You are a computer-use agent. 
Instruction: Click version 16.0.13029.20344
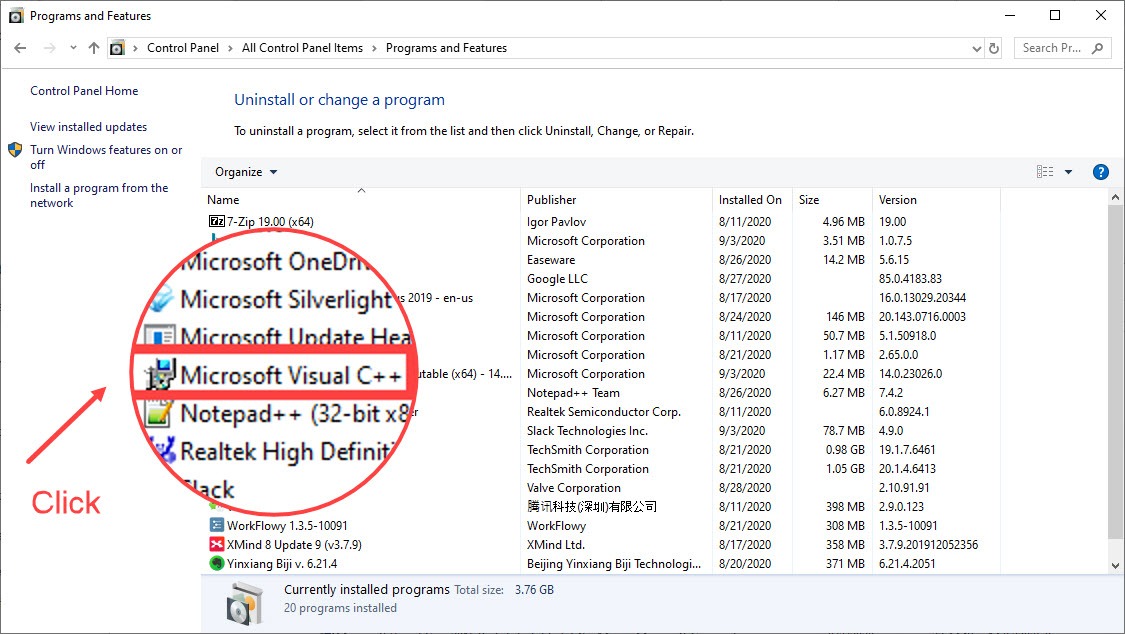pos(923,298)
